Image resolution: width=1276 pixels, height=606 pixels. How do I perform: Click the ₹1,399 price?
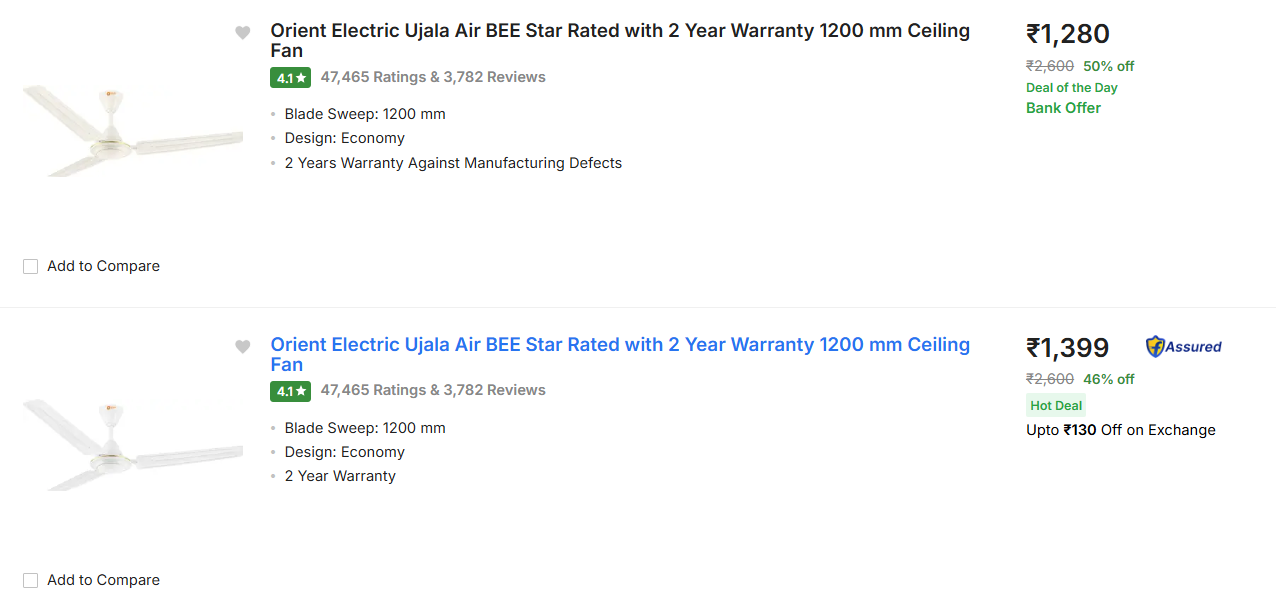(1067, 348)
